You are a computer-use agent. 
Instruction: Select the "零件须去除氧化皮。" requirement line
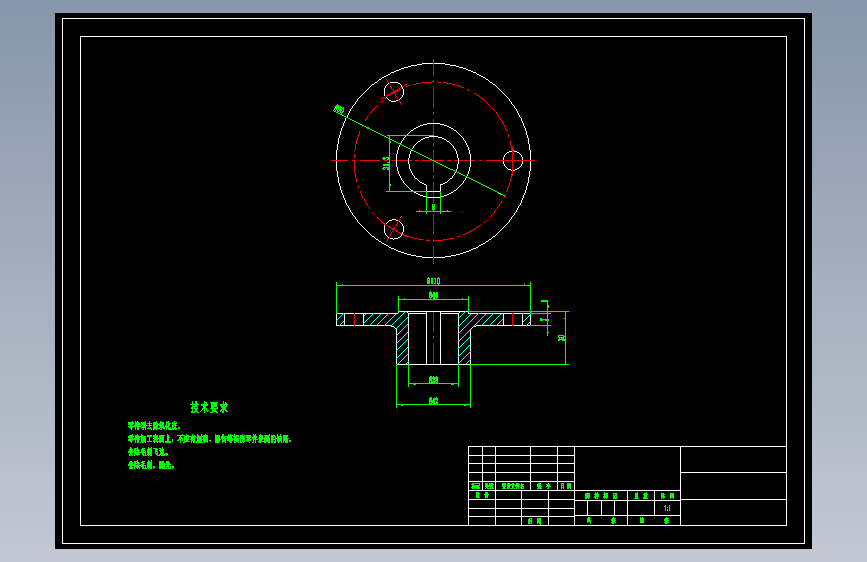coord(154,426)
